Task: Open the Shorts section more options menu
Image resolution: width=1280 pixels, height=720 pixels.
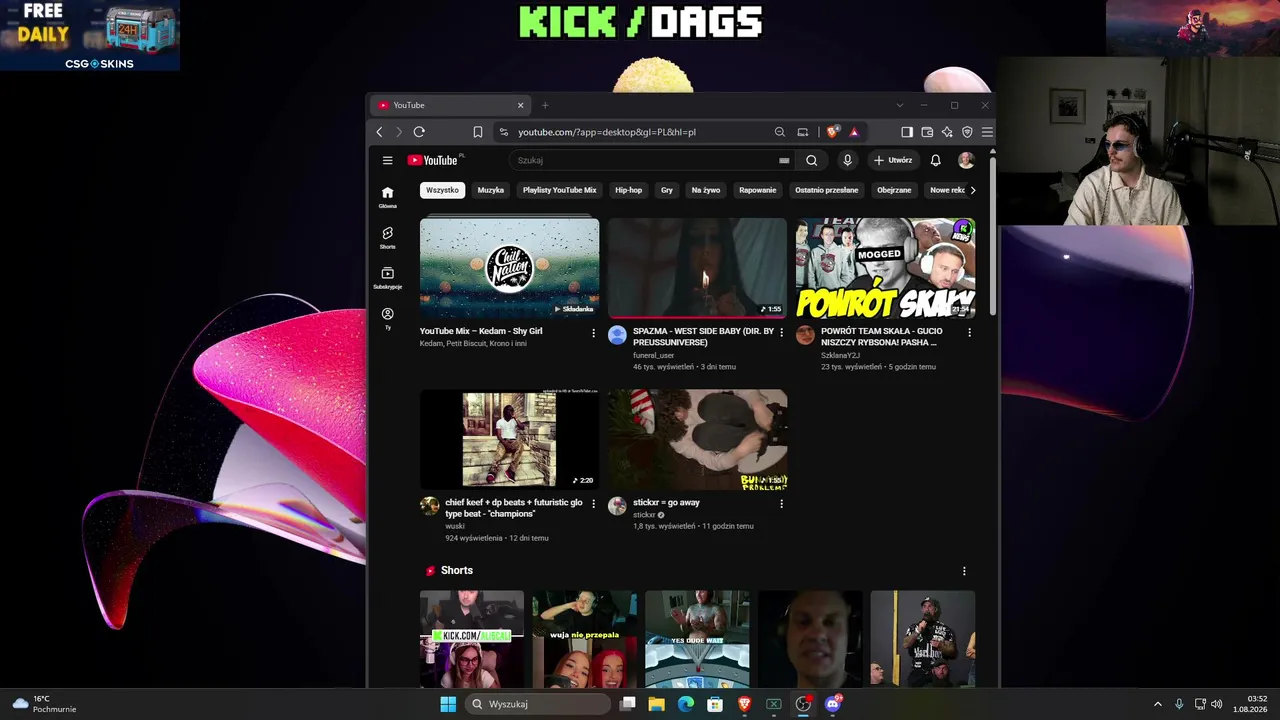Action: pos(964,571)
